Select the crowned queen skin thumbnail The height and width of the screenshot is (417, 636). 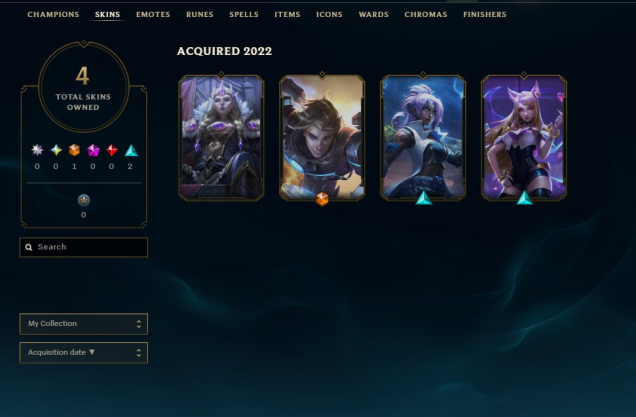pos(221,138)
